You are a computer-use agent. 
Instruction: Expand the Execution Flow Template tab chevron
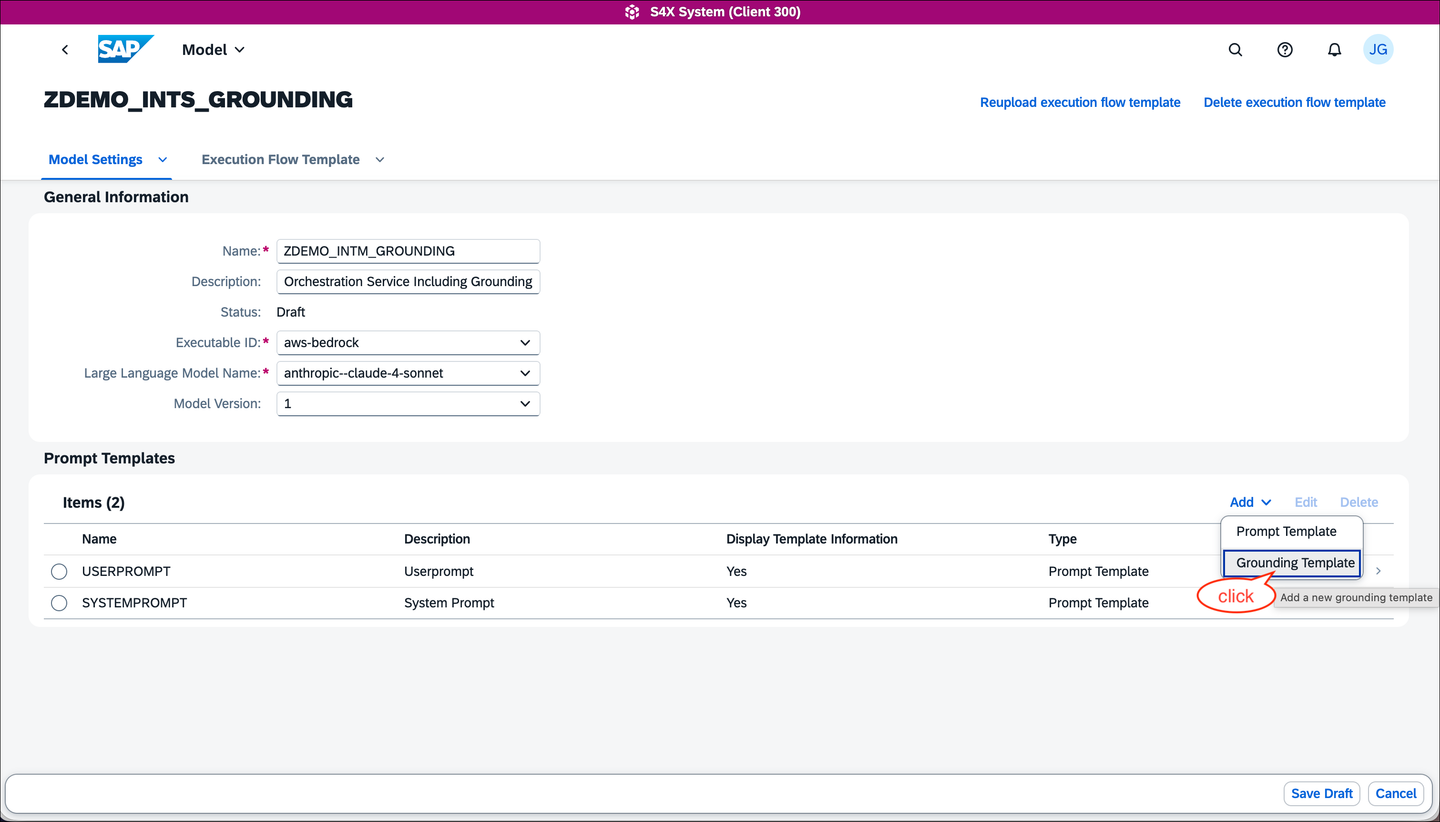[380, 160]
